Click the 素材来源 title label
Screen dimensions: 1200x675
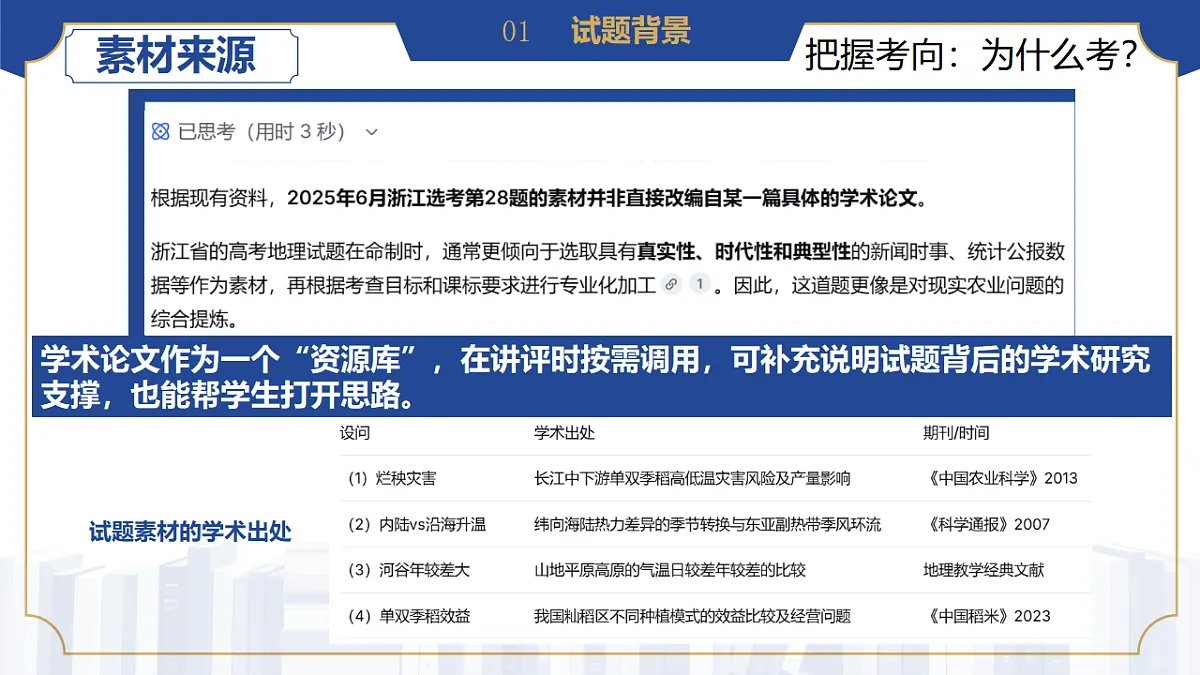177,55
